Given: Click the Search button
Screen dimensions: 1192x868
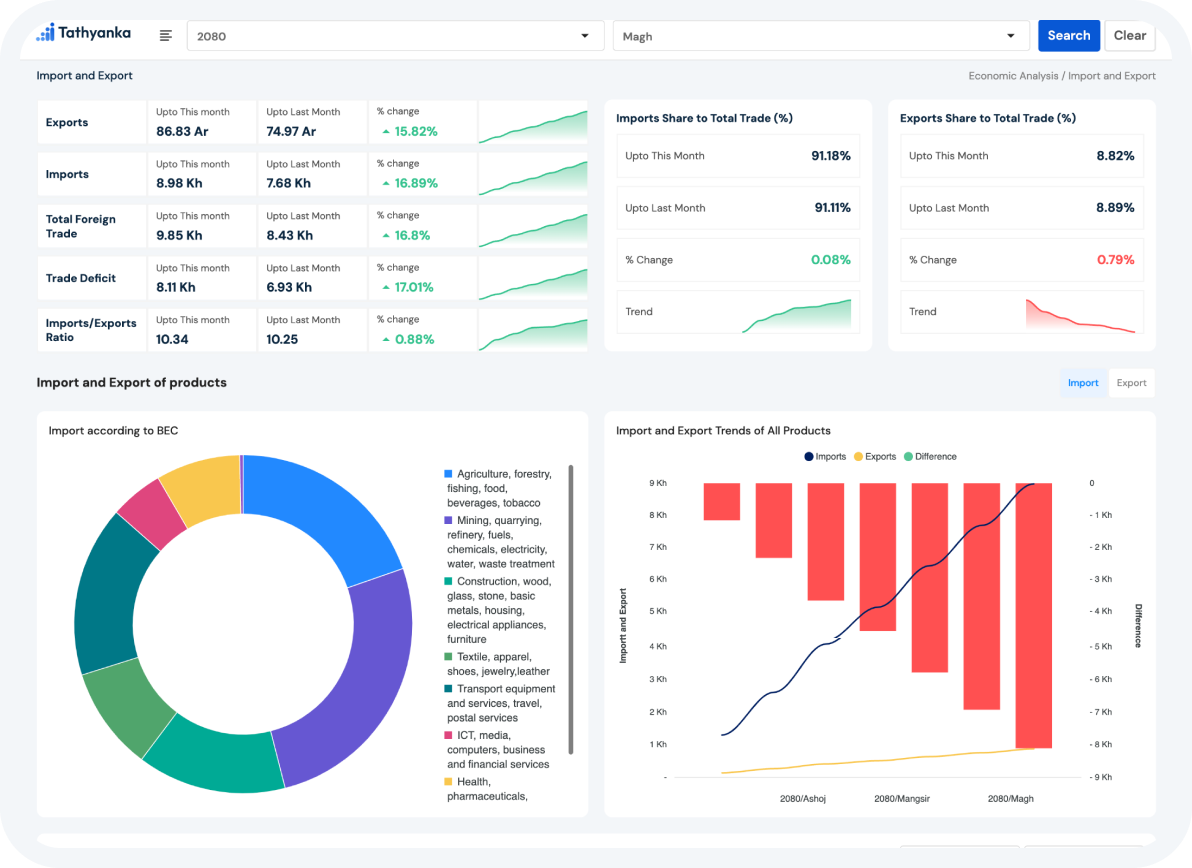Looking at the screenshot, I should [1068, 36].
